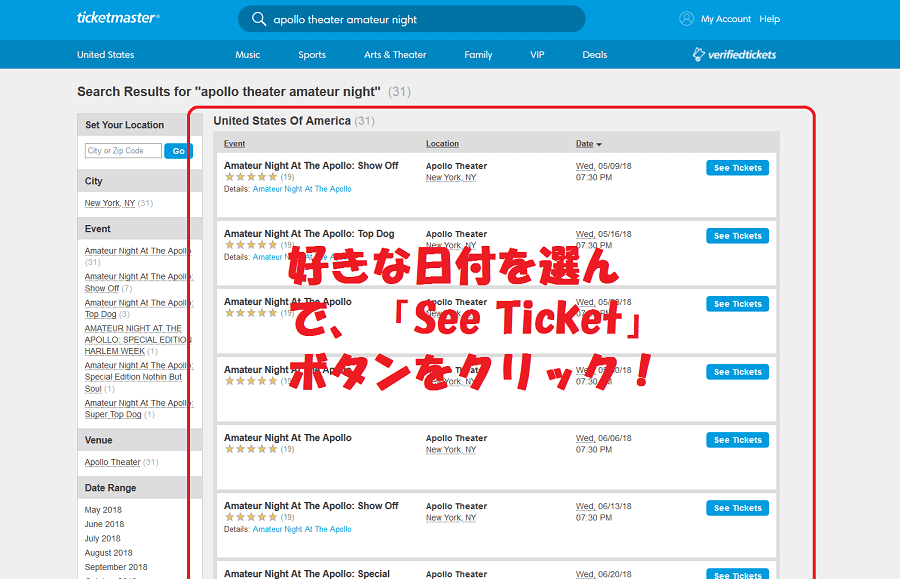Click Wed, 06/06/18 date

click(603, 438)
